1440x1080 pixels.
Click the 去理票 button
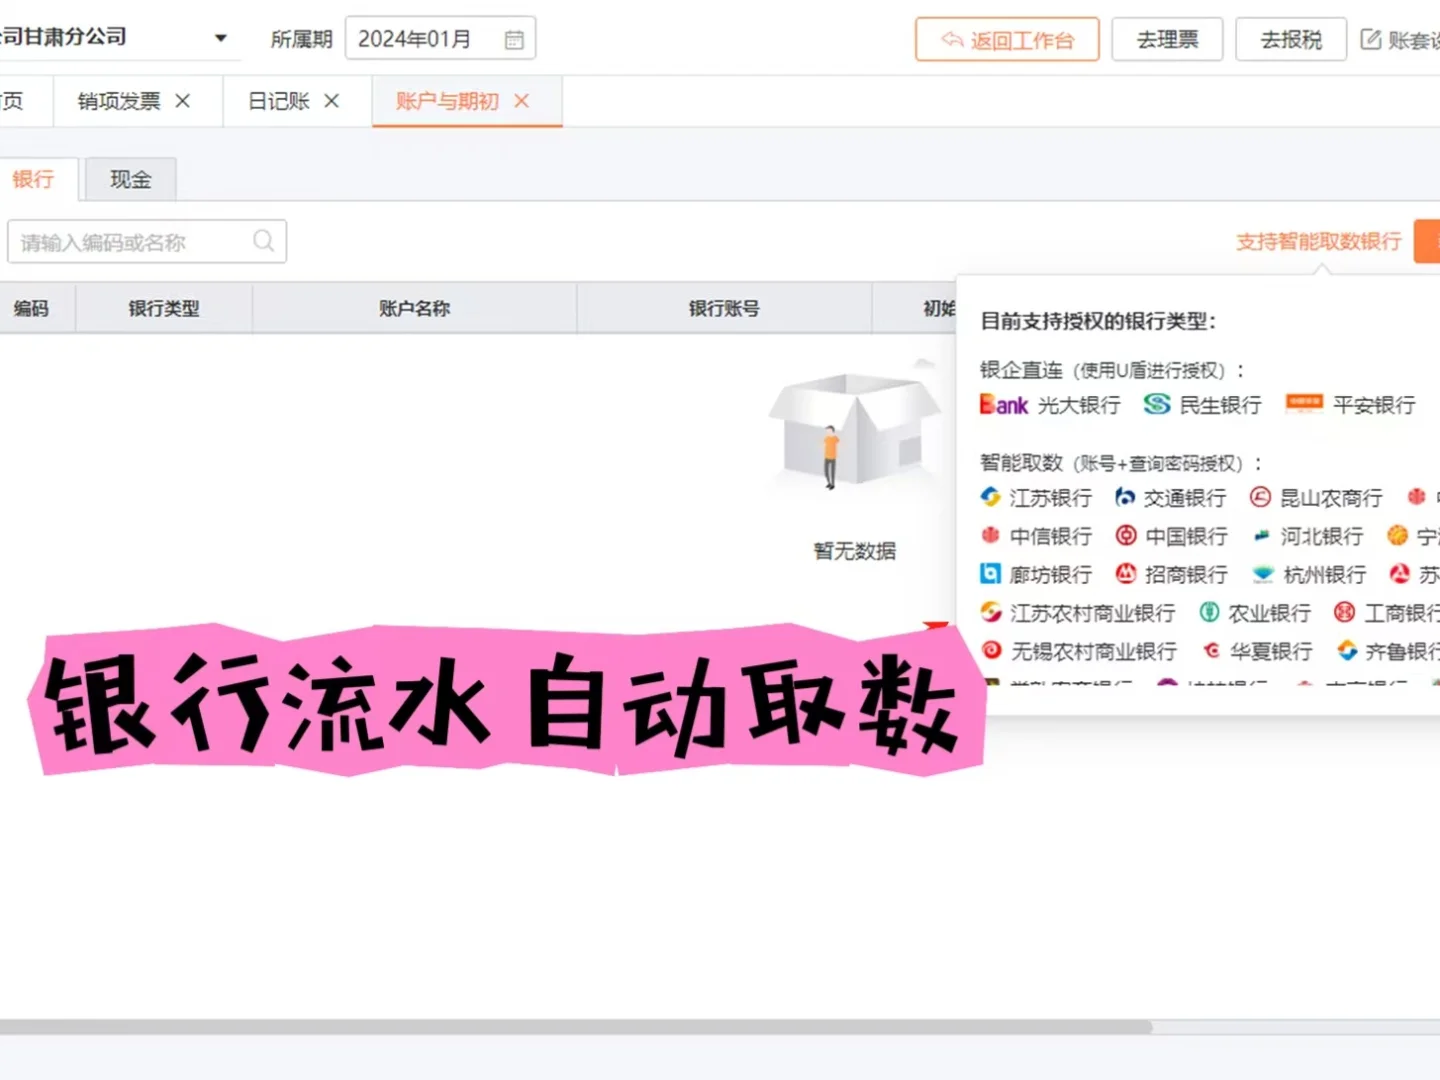click(1167, 39)
